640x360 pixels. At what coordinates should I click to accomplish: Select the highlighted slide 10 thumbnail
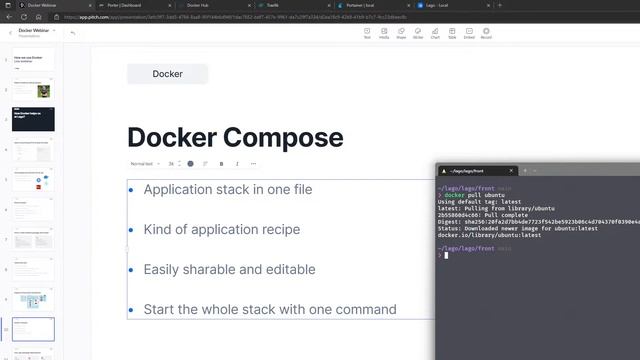pyautogui.click(x=33, y=329)
